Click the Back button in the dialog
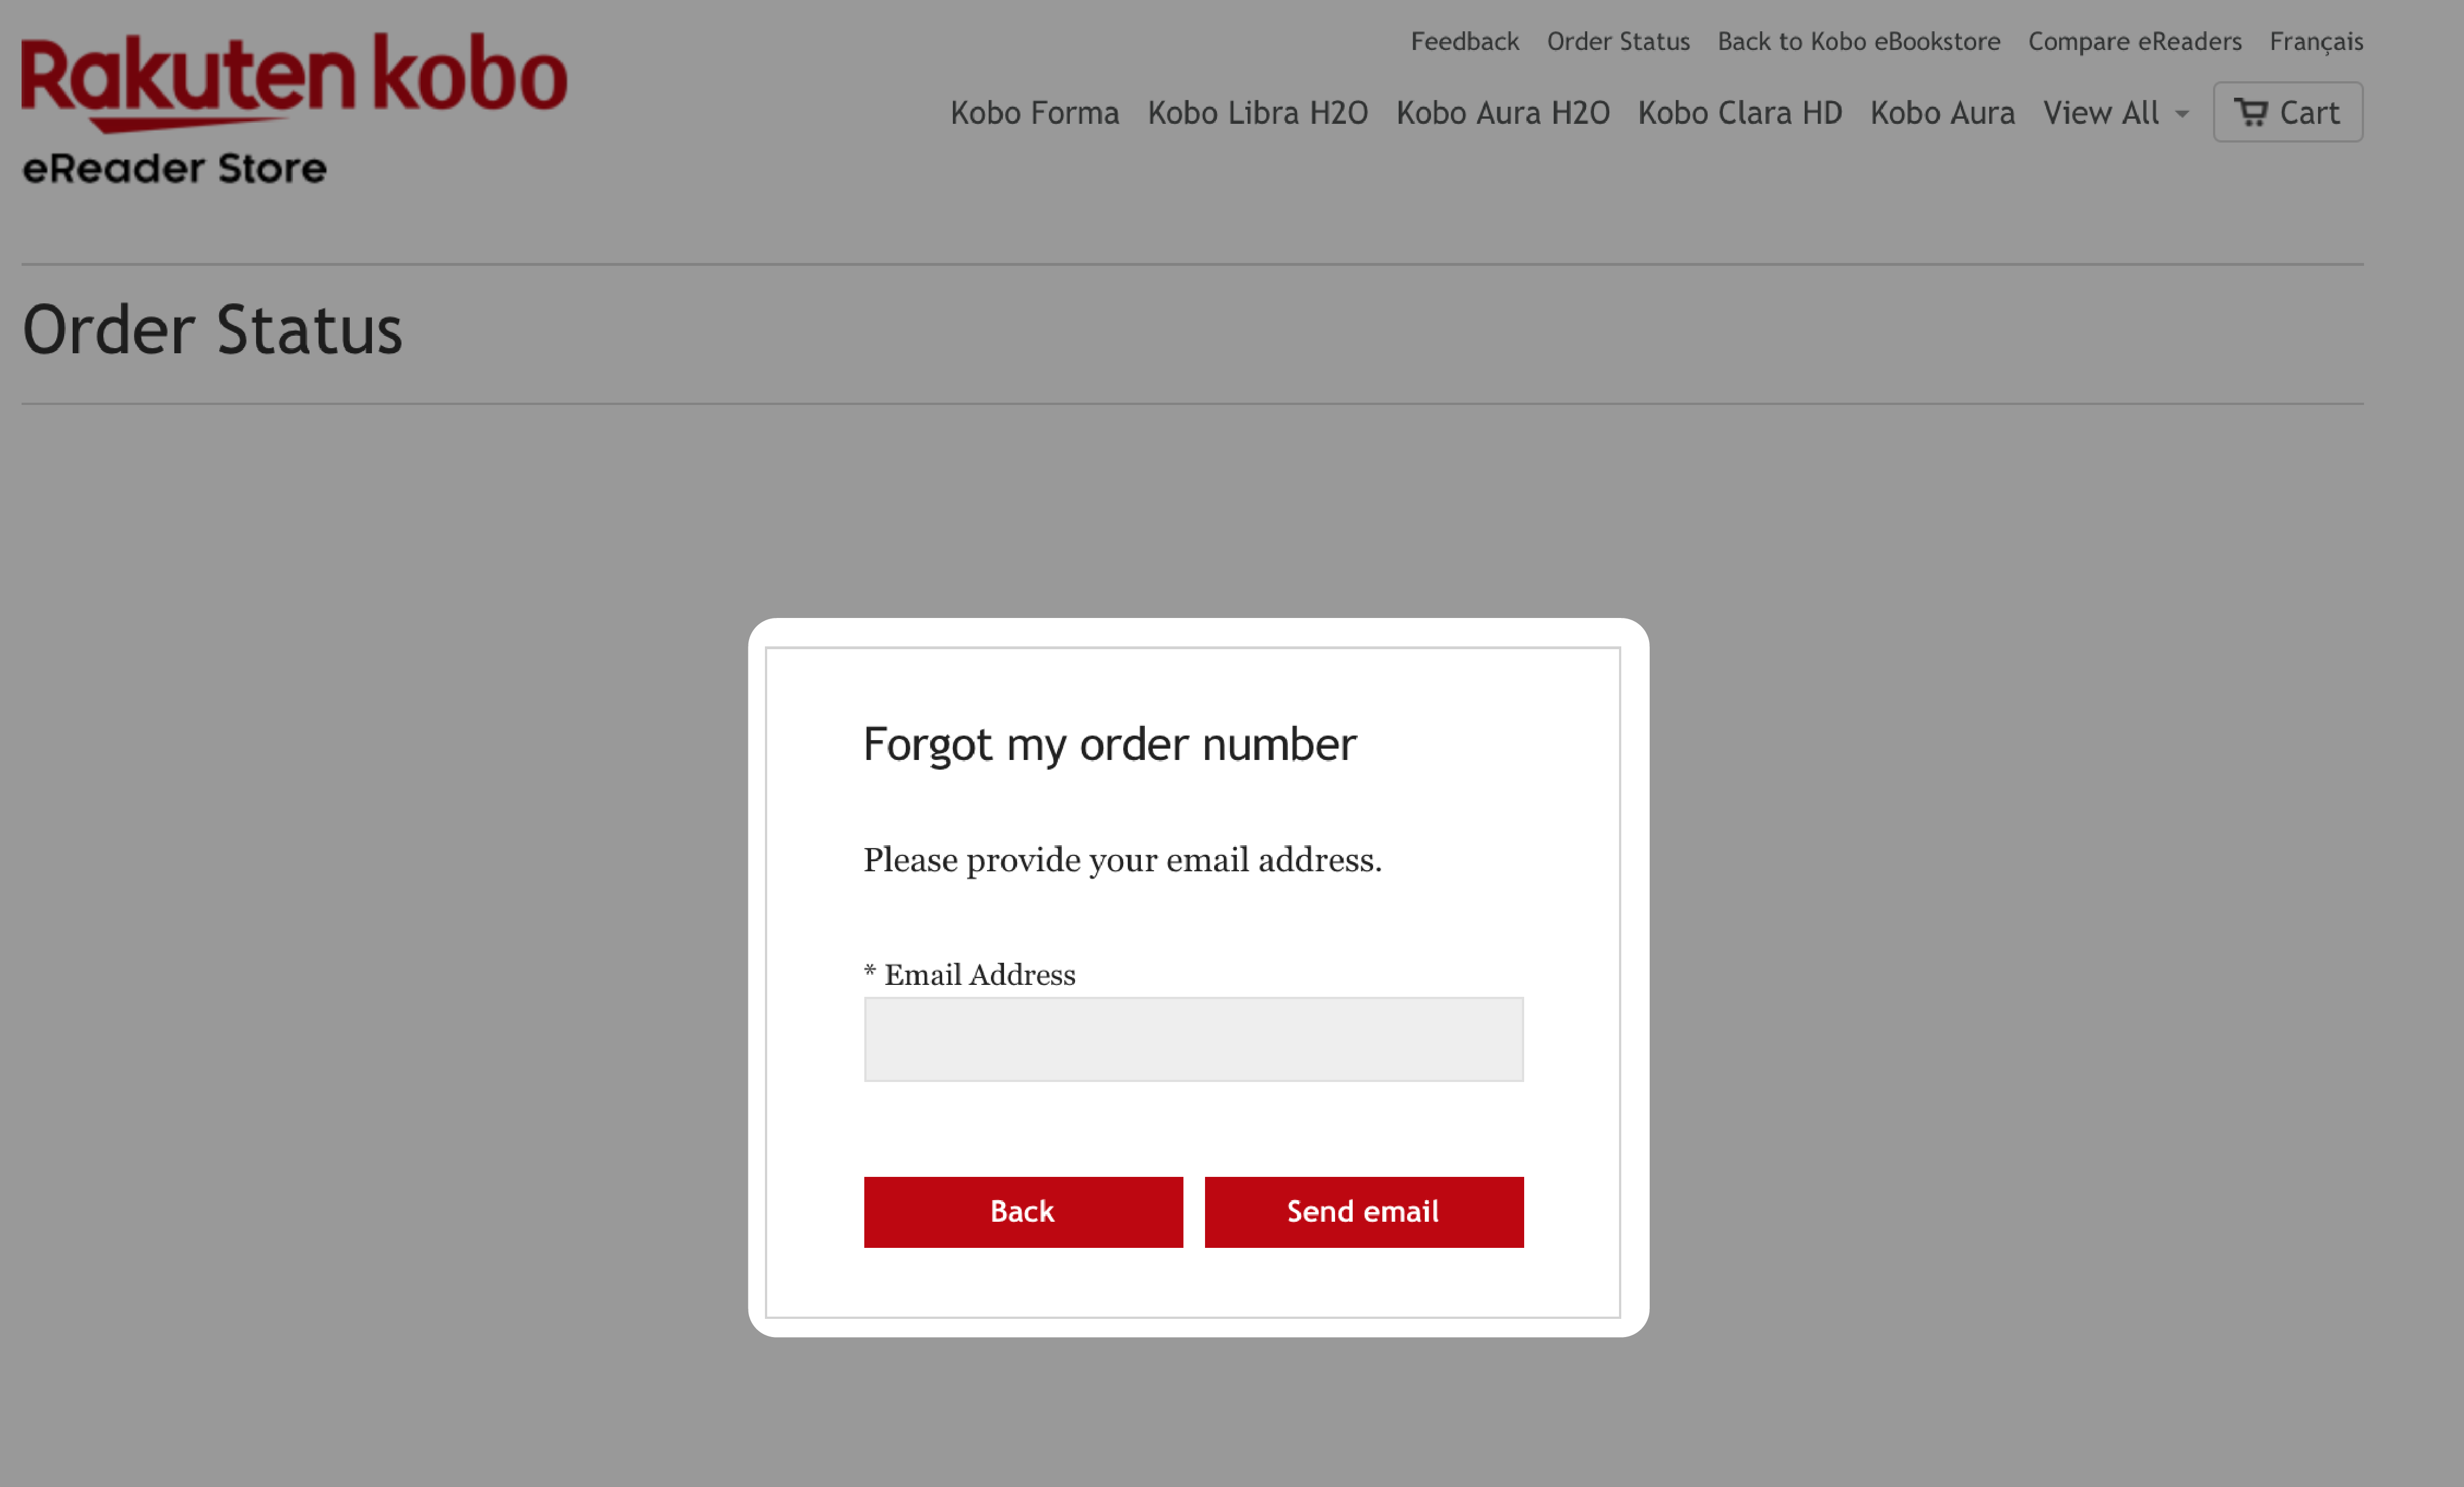The height and width of the screenshot is (1487, 2464). pos(1021,1211)
